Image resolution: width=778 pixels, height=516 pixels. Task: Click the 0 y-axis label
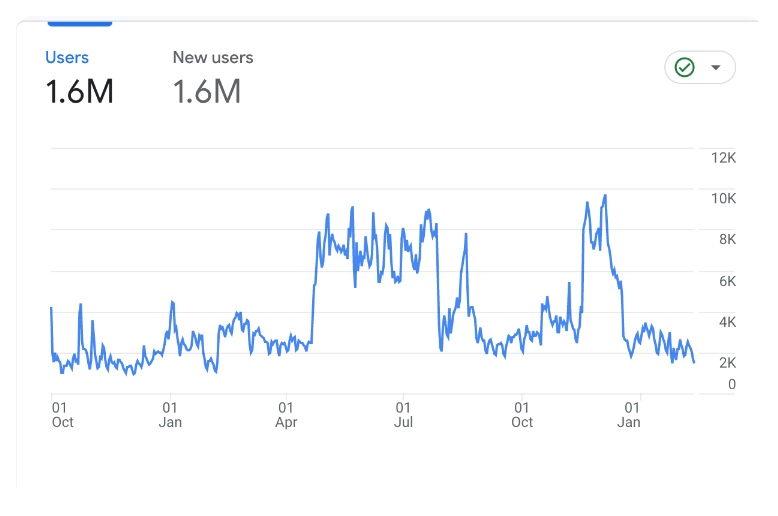pyautogui.click(x=732, y=385)
